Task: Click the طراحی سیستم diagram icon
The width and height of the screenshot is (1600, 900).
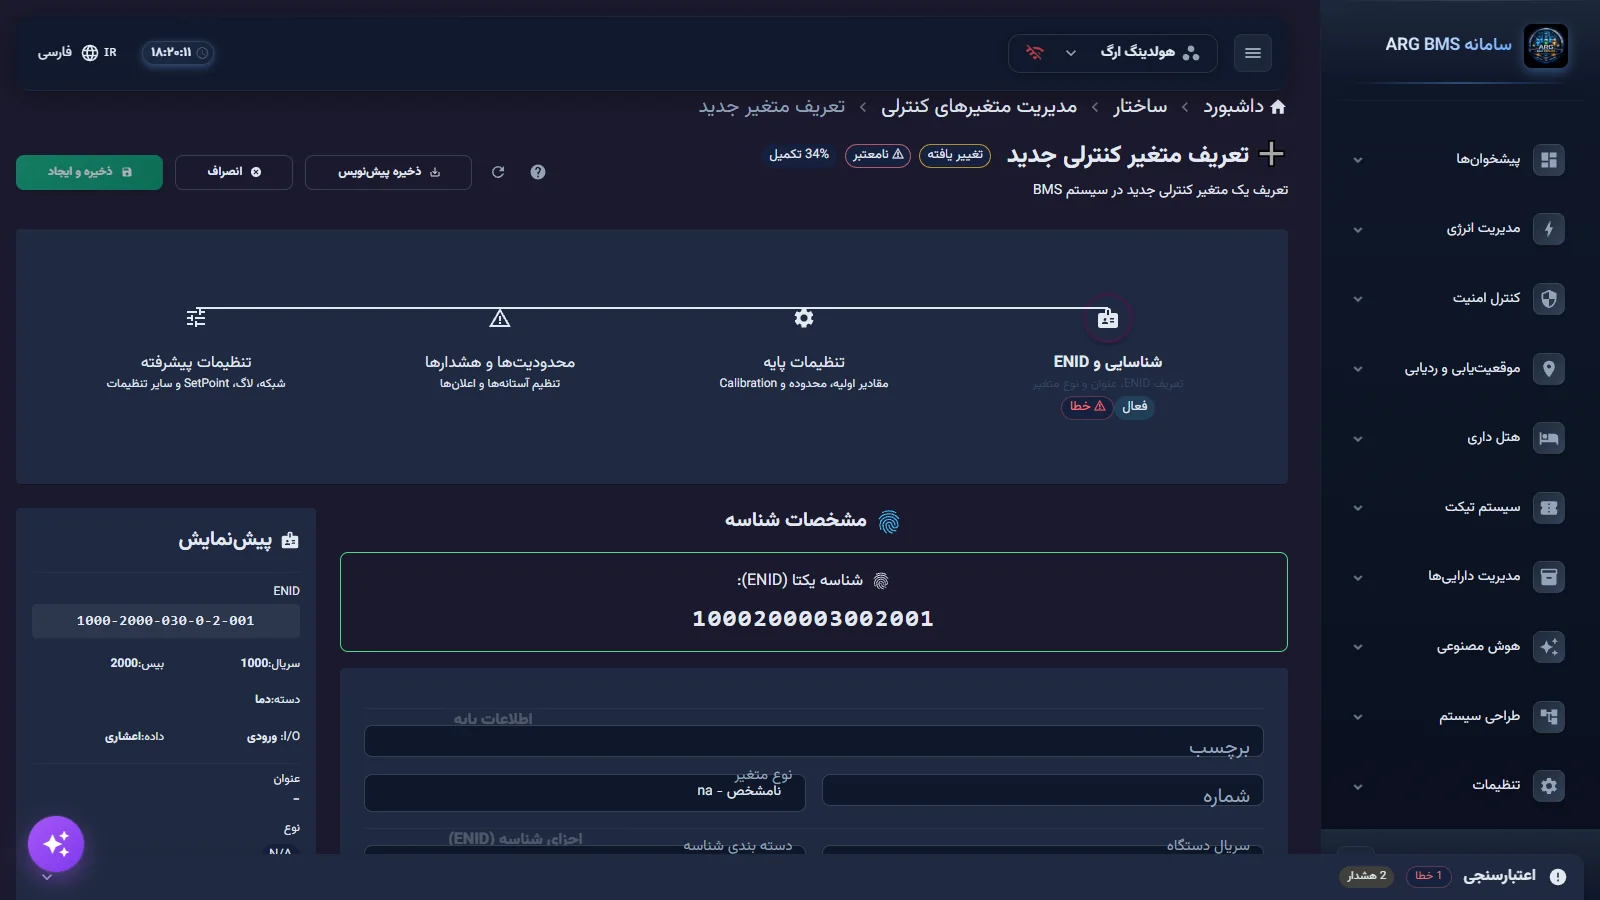Action: tap(1549, 717)
